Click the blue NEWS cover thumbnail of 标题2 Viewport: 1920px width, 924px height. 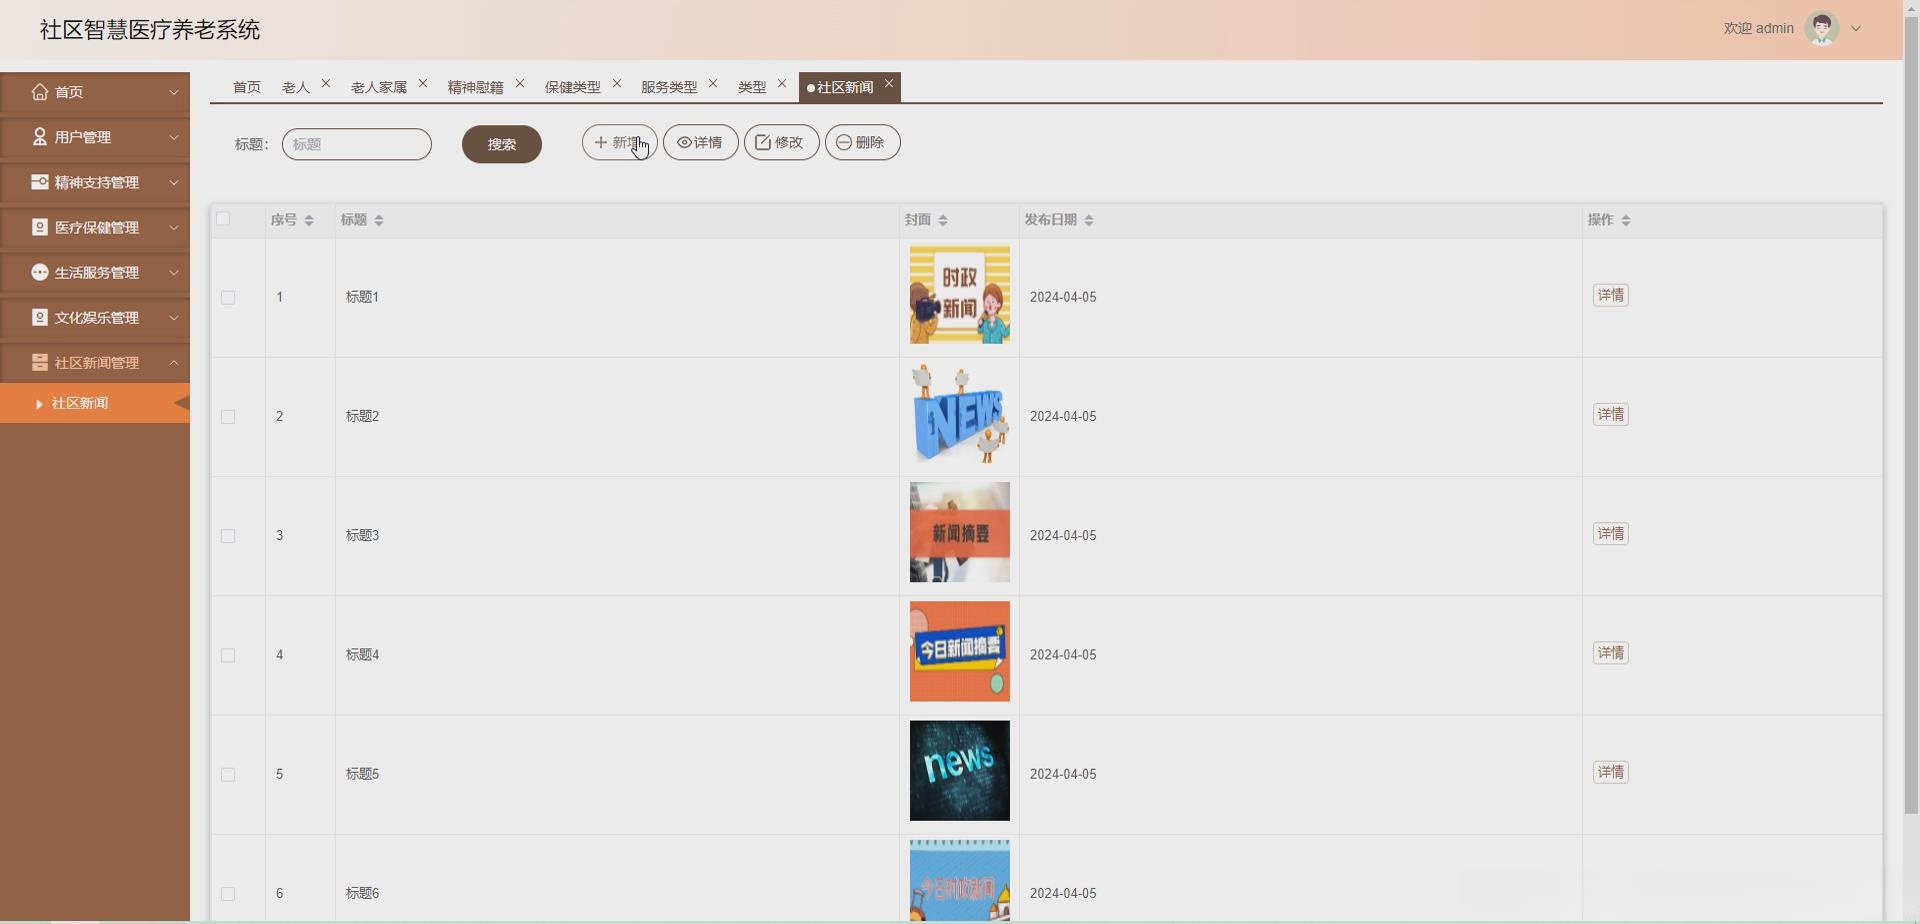point(960,414)
